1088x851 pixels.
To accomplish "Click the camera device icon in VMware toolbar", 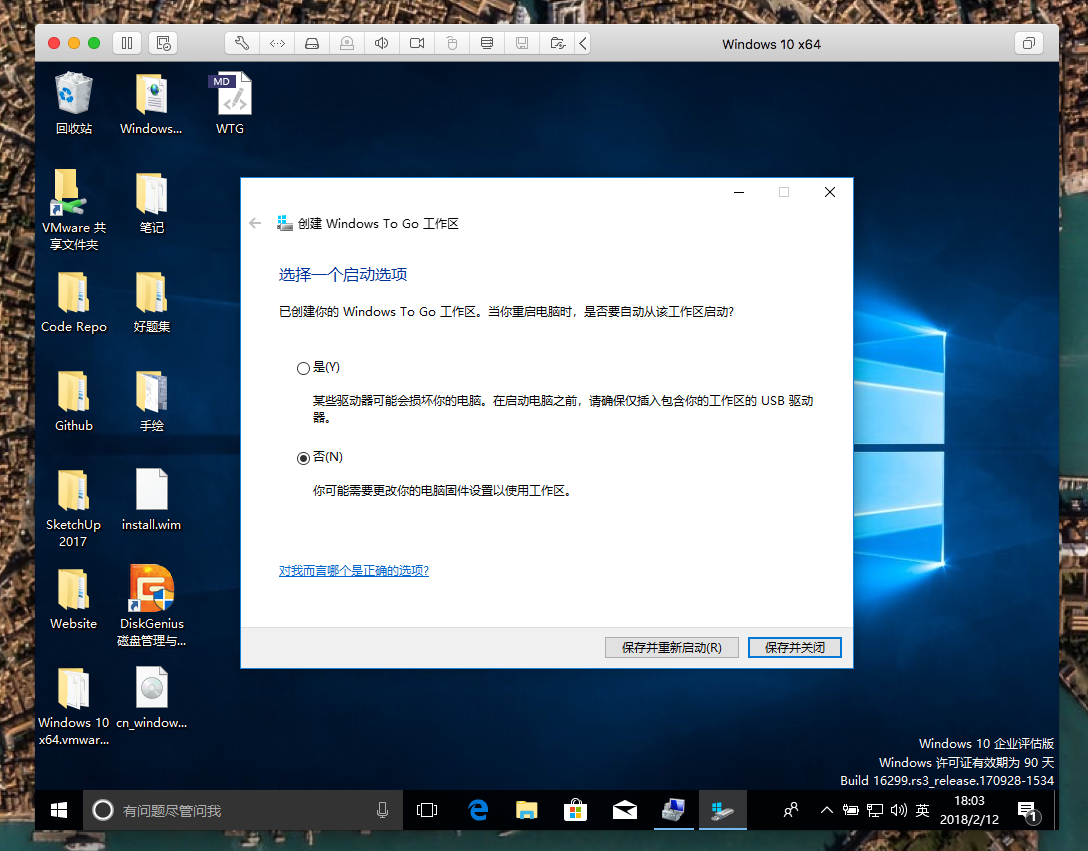I will (416, 43).
